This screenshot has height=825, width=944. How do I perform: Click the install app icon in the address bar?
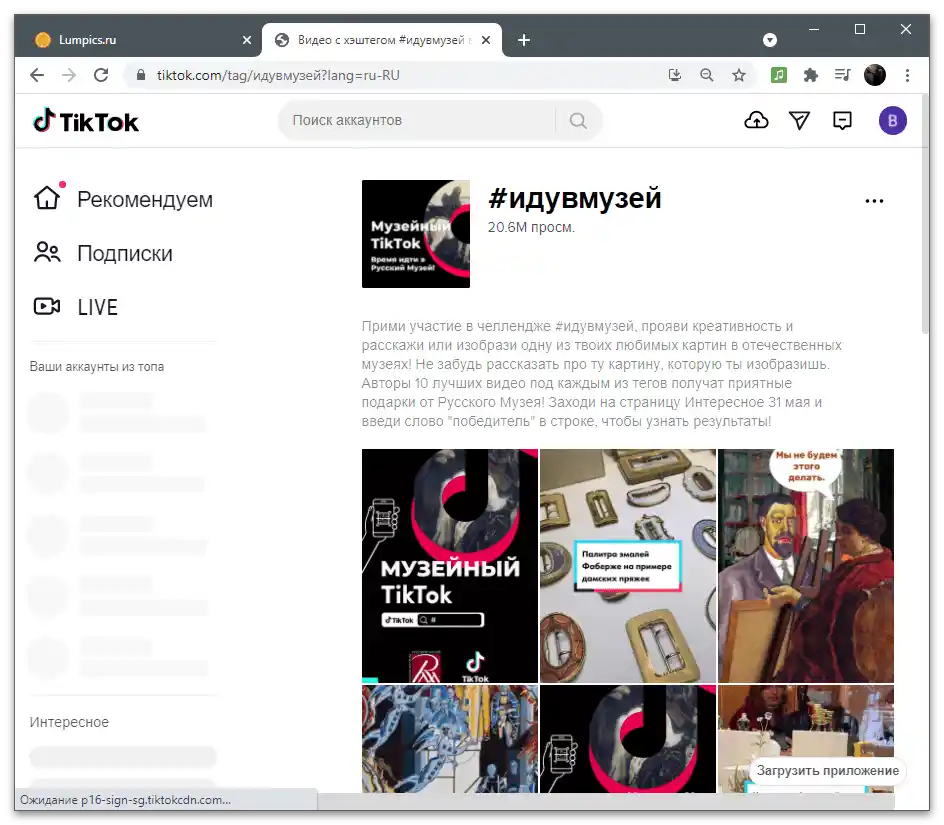coord(675,75)
